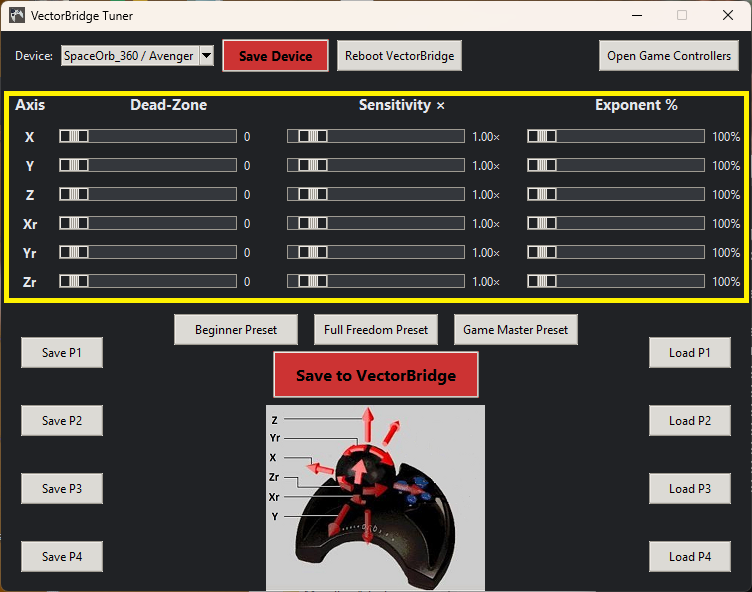
Task: Click the Xr axis Dead-Zone slider
Action: coord(148,223)
